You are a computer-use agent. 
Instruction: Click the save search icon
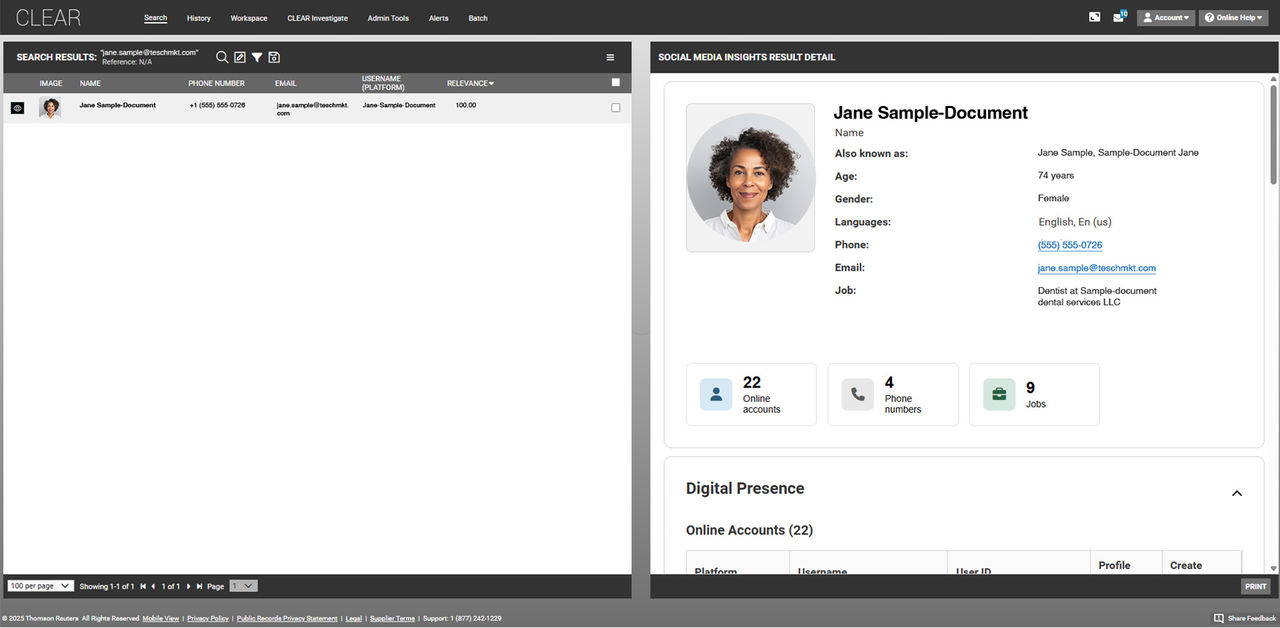pyautogui.click(x=274, y=57)
